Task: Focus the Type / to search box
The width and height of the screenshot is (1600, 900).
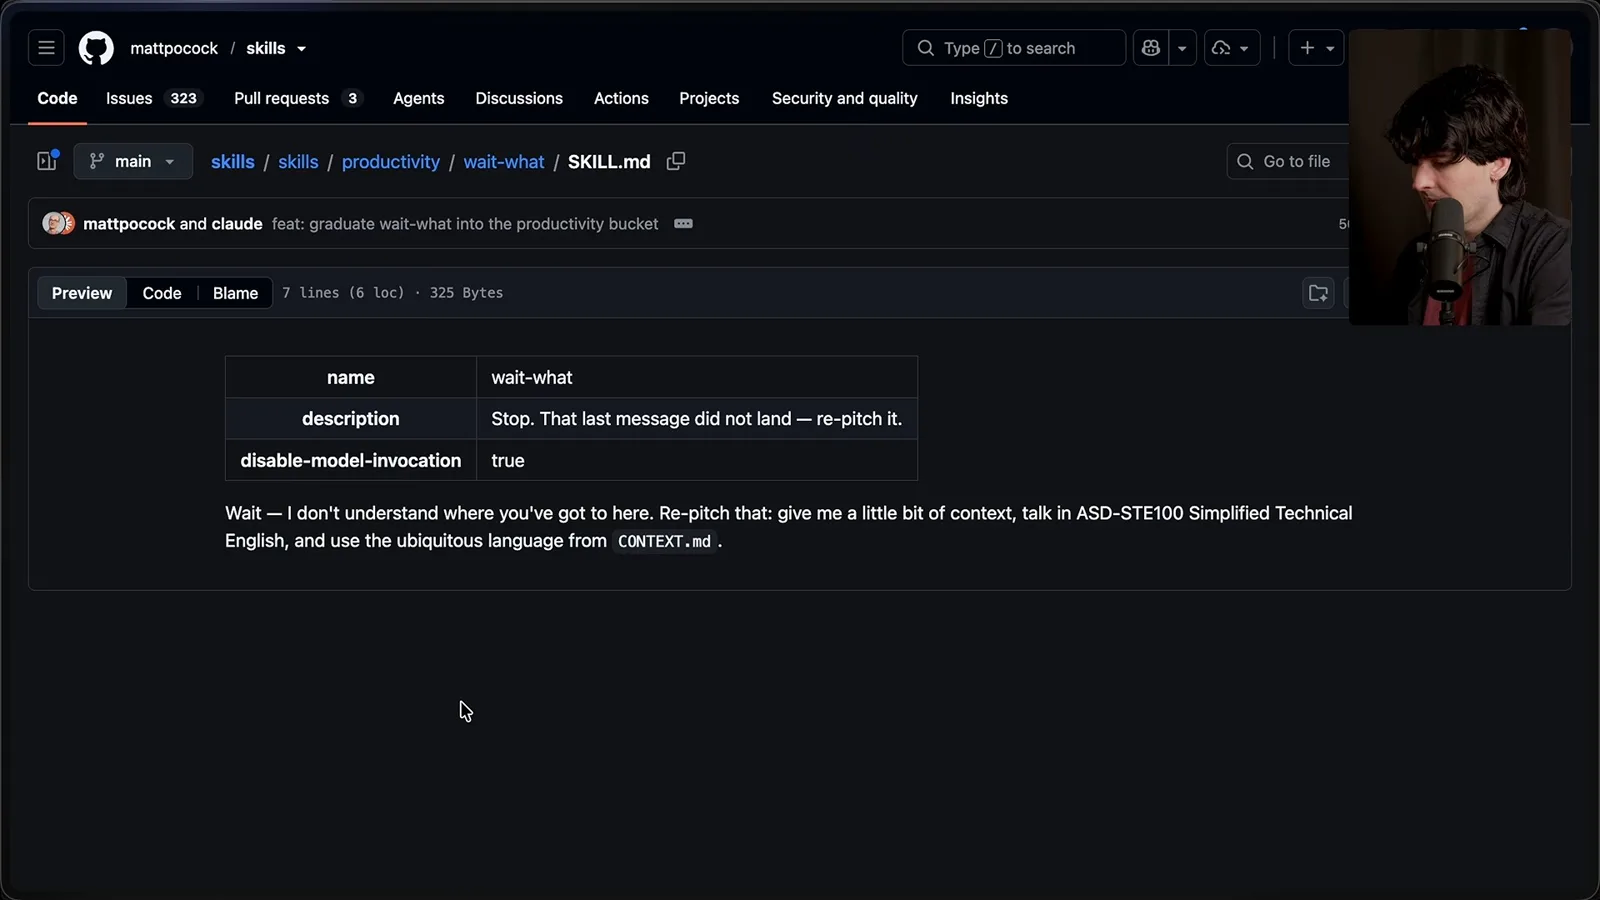Action: pyautogui.click(x=1014, y=48)
